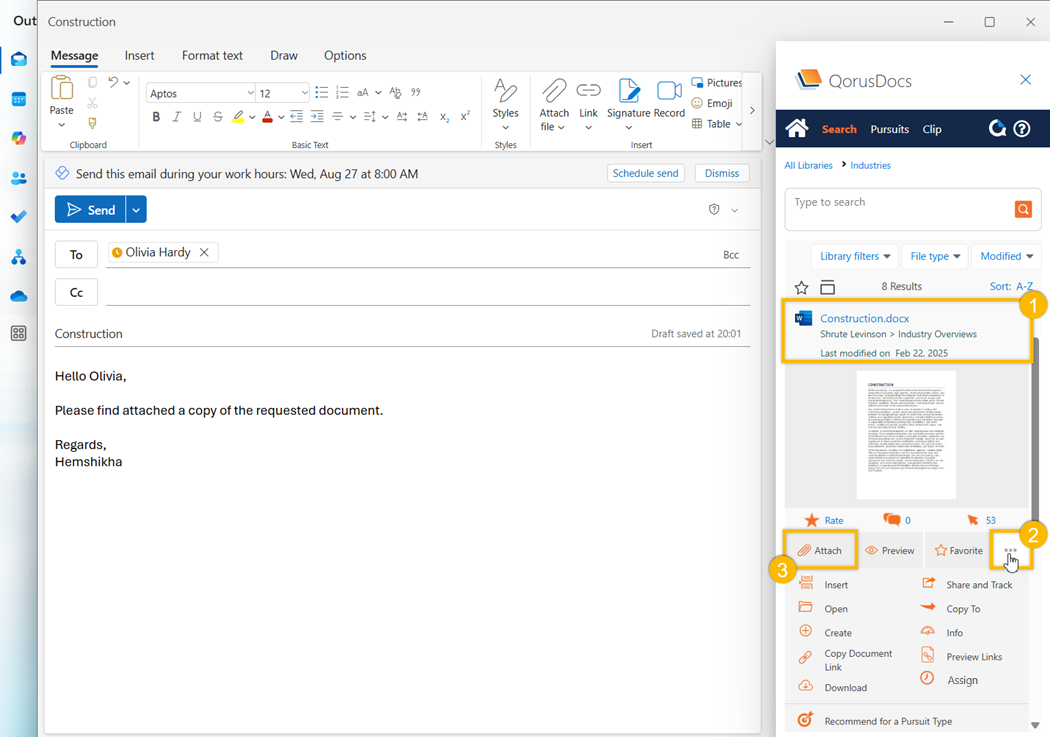Toggle bold formatting in the ribbon
Viewport: 1050px width, 737px height.
(x=156, y=117)
